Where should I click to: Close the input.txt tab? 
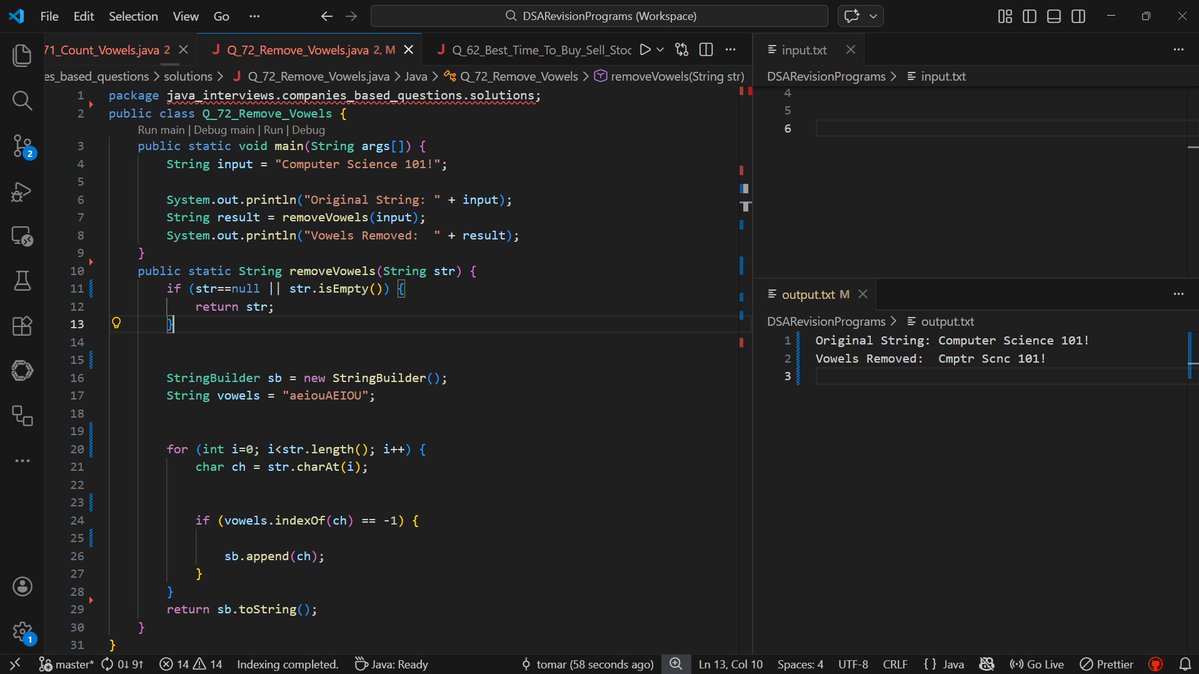pyautogui.click(x=850, y=50)
